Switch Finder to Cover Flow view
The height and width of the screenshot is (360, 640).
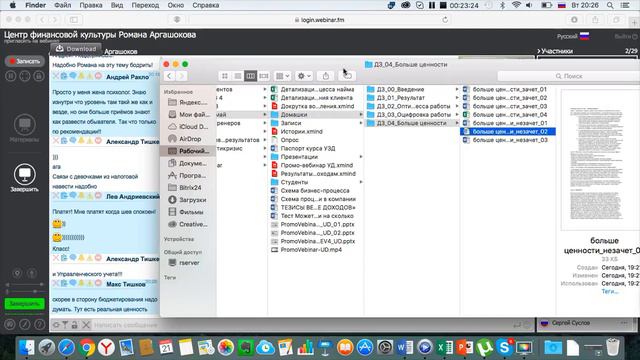[x=264, y=76]
